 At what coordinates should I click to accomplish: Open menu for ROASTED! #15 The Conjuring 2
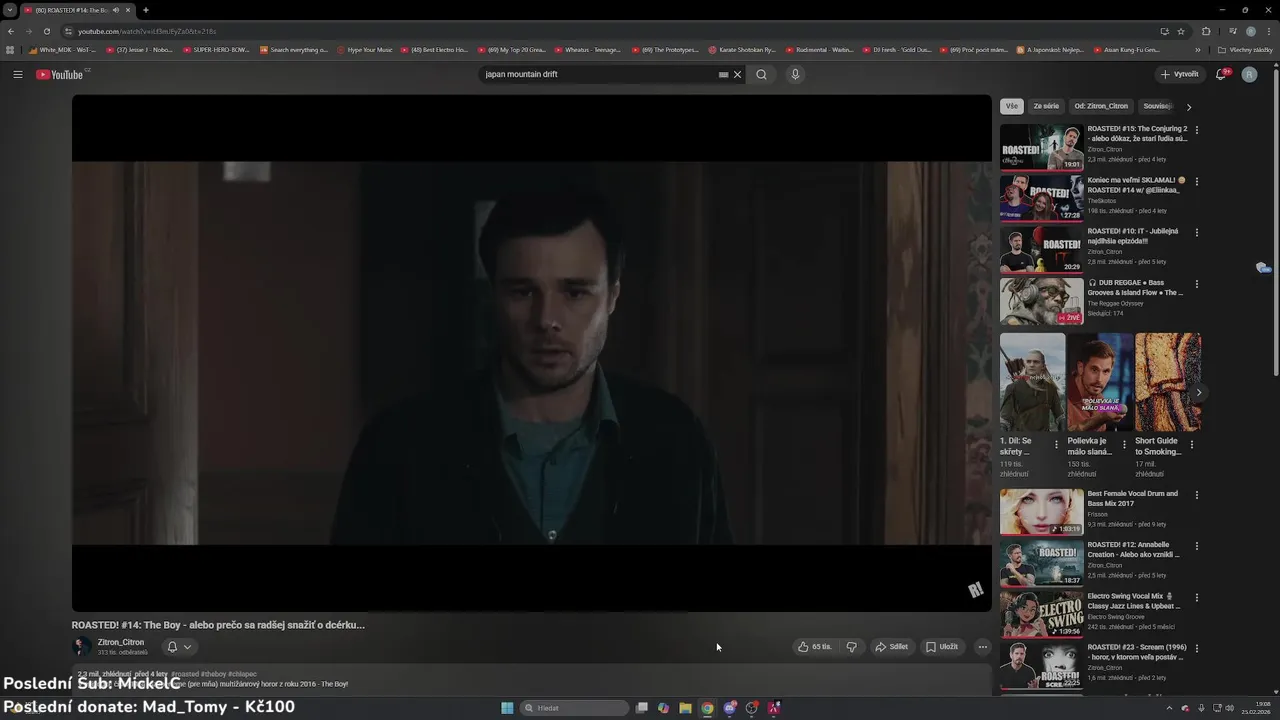click(x=1197, y=130)
